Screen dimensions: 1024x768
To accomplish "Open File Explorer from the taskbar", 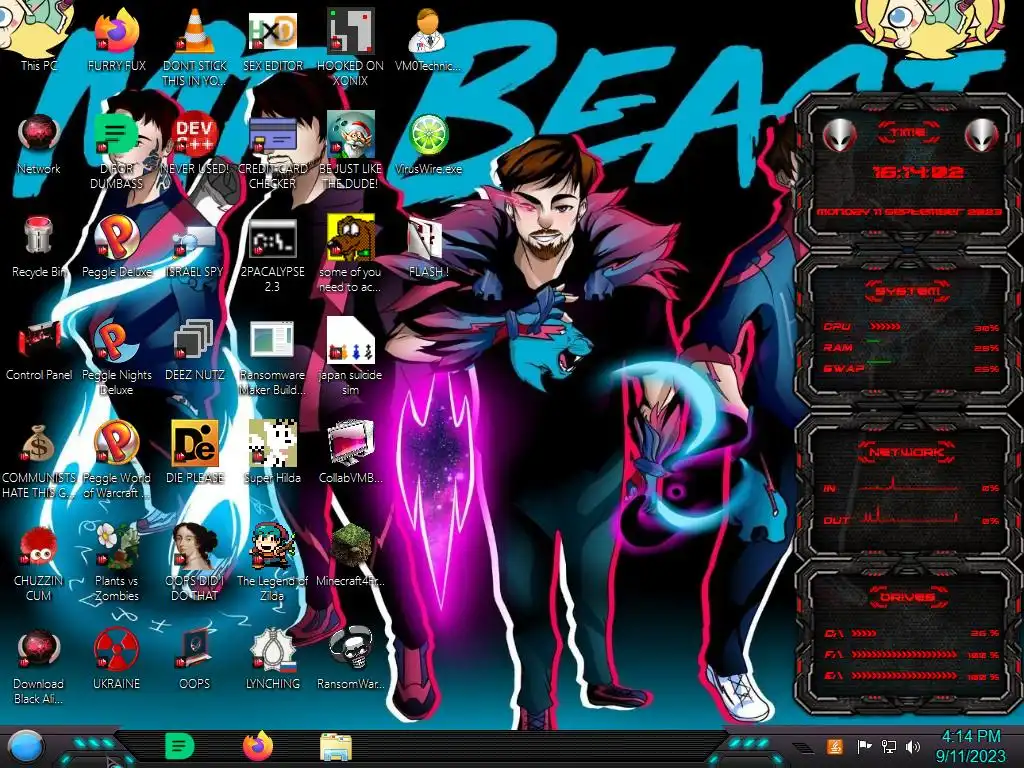I will pos(336,746).
